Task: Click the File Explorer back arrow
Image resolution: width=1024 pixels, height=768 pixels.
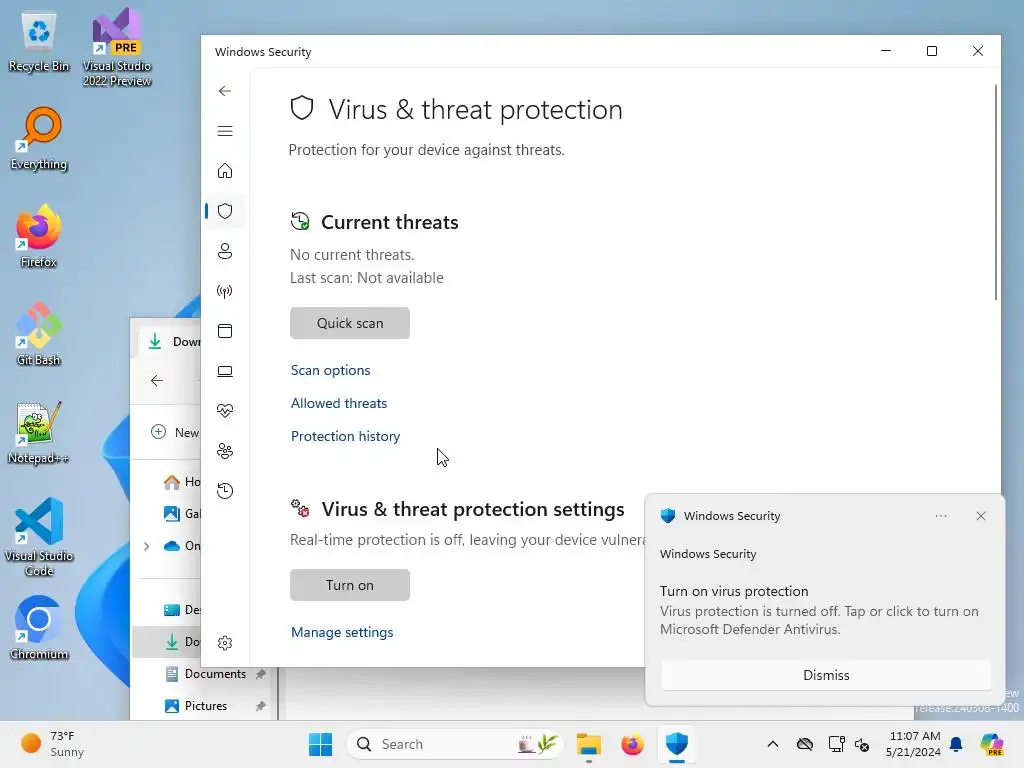Action: pos(157,381)
